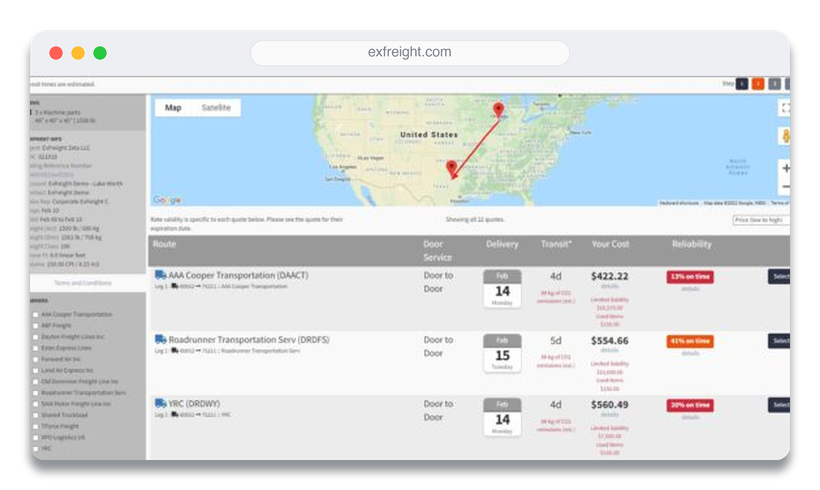Open cost details under $422.22

(x=609, y=287)
